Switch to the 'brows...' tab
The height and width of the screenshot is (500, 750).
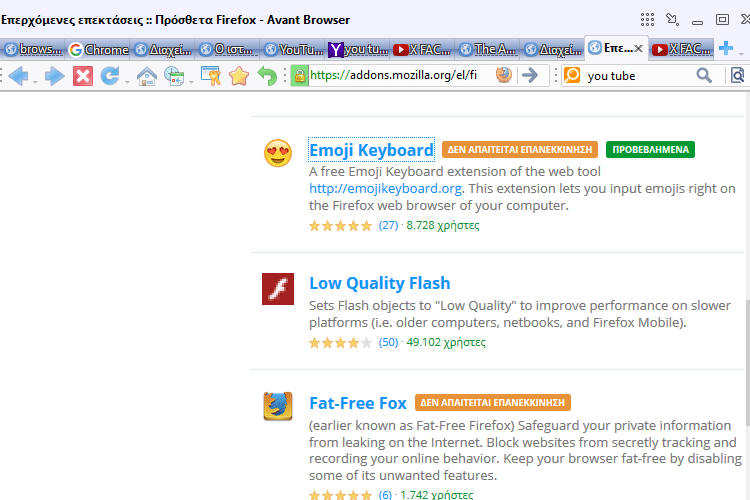pyautogui.click(x=33, y=49)
